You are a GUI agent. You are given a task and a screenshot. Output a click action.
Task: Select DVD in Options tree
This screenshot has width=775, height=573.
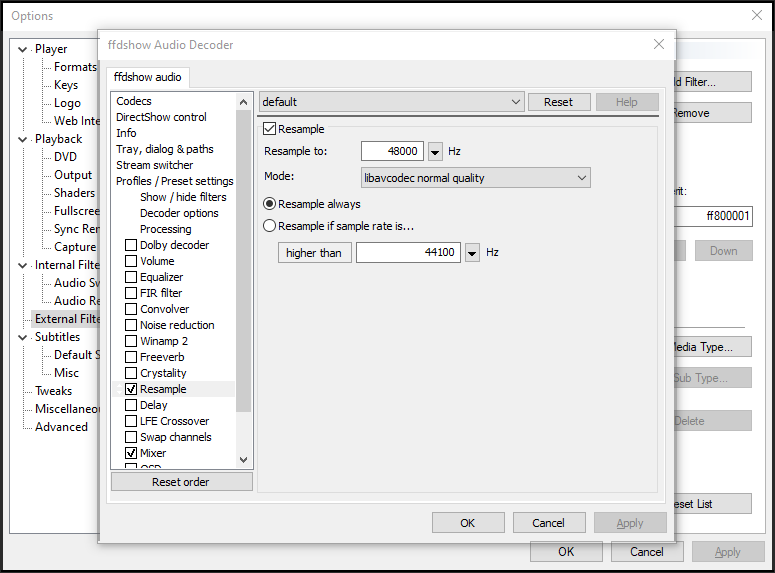(65, 157)
